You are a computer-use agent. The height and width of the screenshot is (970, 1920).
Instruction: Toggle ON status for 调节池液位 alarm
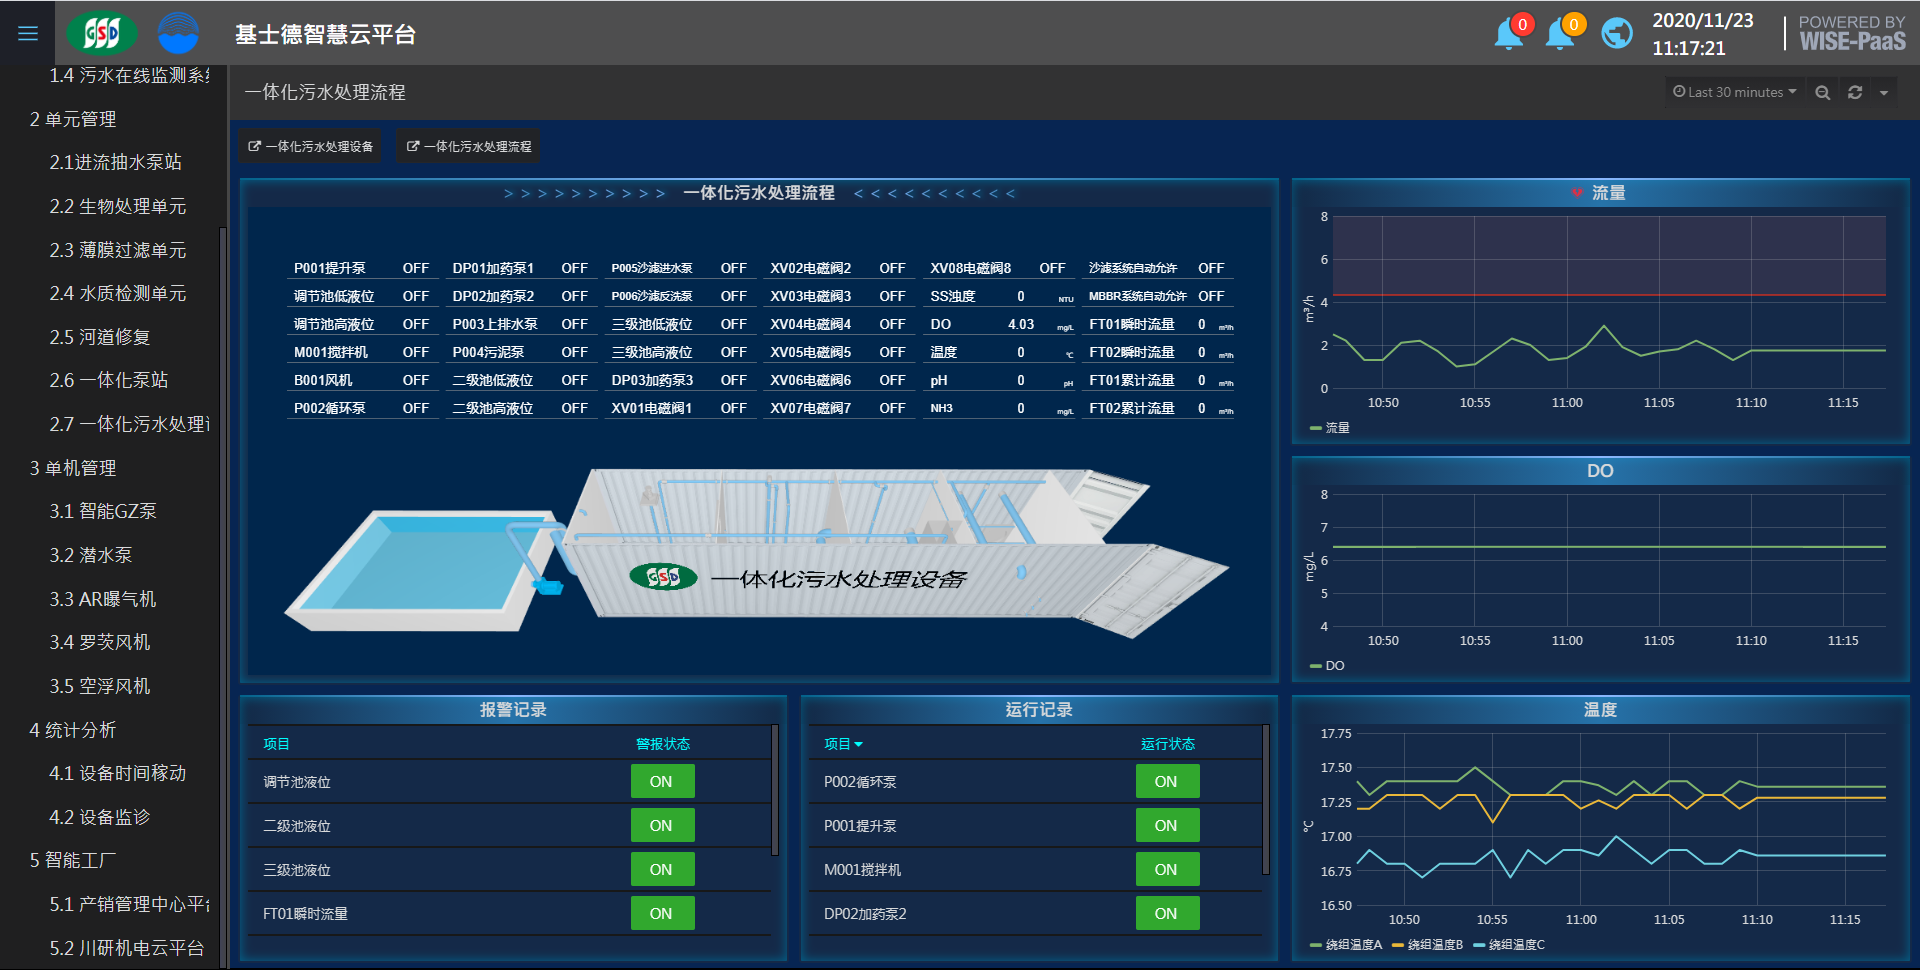click(x=662, y=782)
